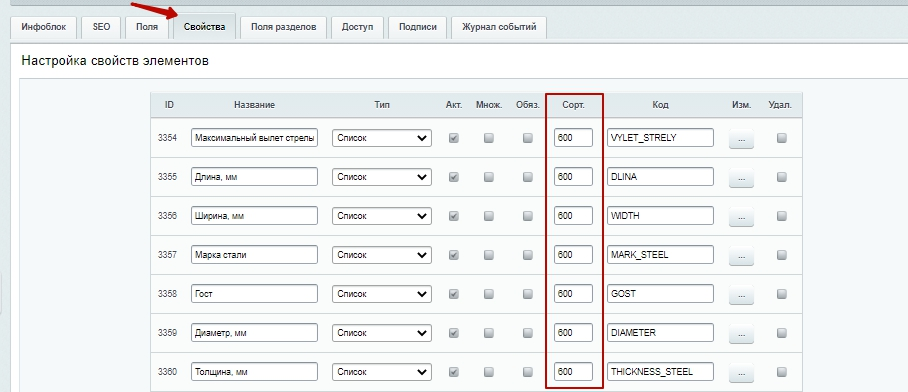Open the SEO tab

pyautogui.click(x=101, y=27)
